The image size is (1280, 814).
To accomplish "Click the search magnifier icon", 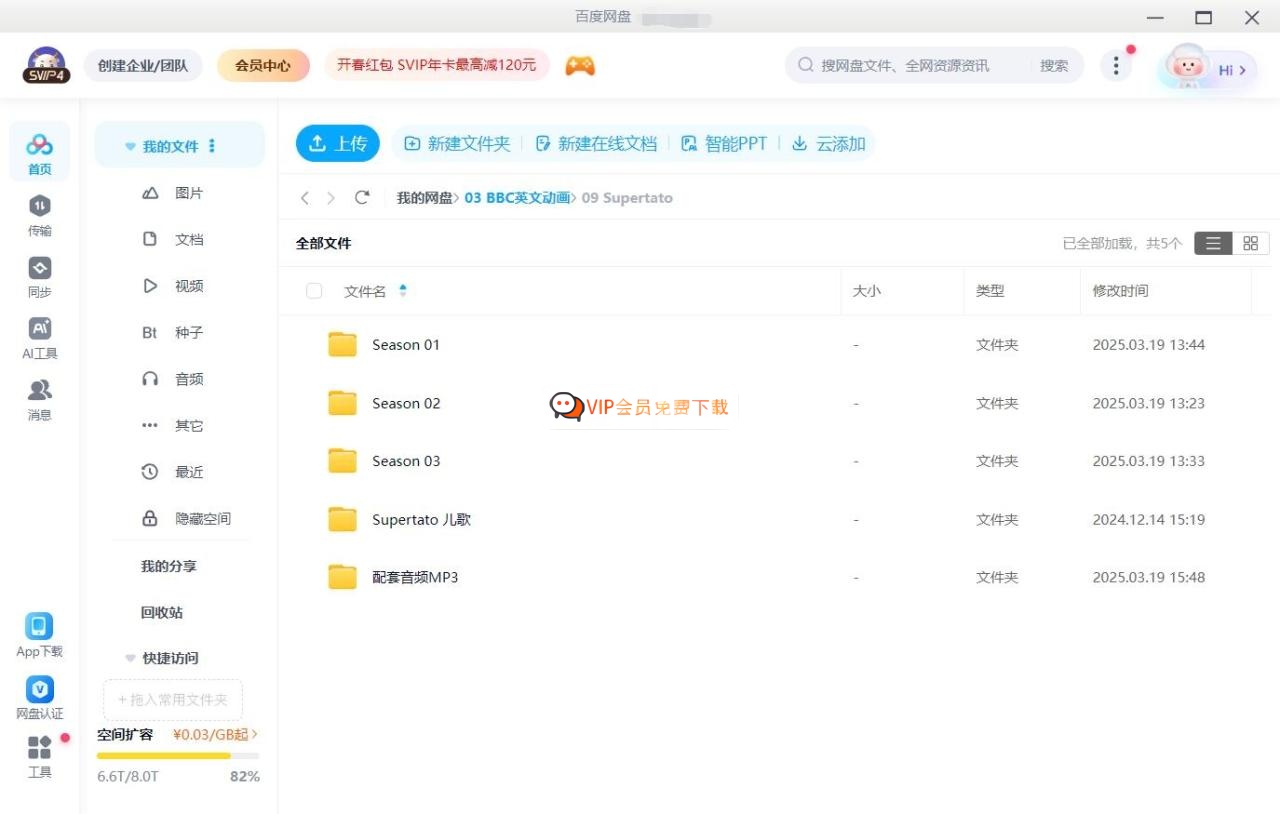I will point(805,65).
